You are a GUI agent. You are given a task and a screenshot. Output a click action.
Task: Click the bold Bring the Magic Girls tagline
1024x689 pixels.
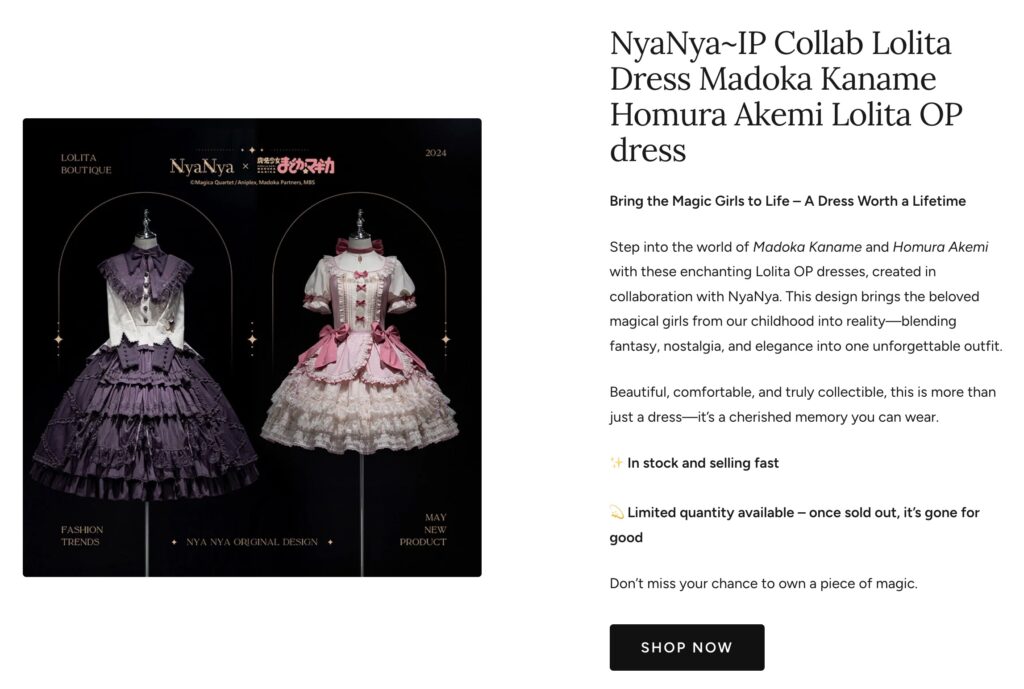[787, 201]
